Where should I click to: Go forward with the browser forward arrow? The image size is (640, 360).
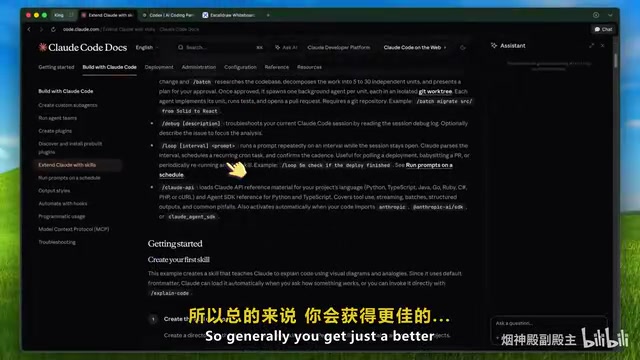coord(41,29)
